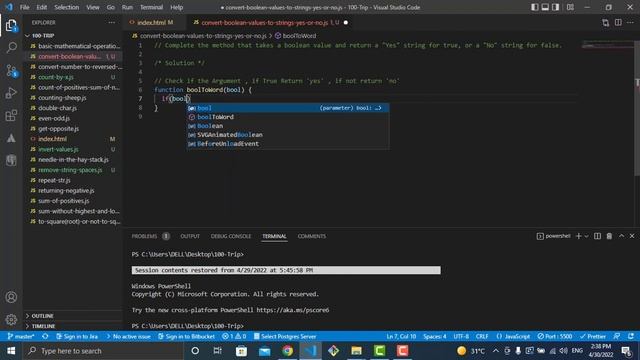Change encoding via UTF-8

[x=461, y=336]
